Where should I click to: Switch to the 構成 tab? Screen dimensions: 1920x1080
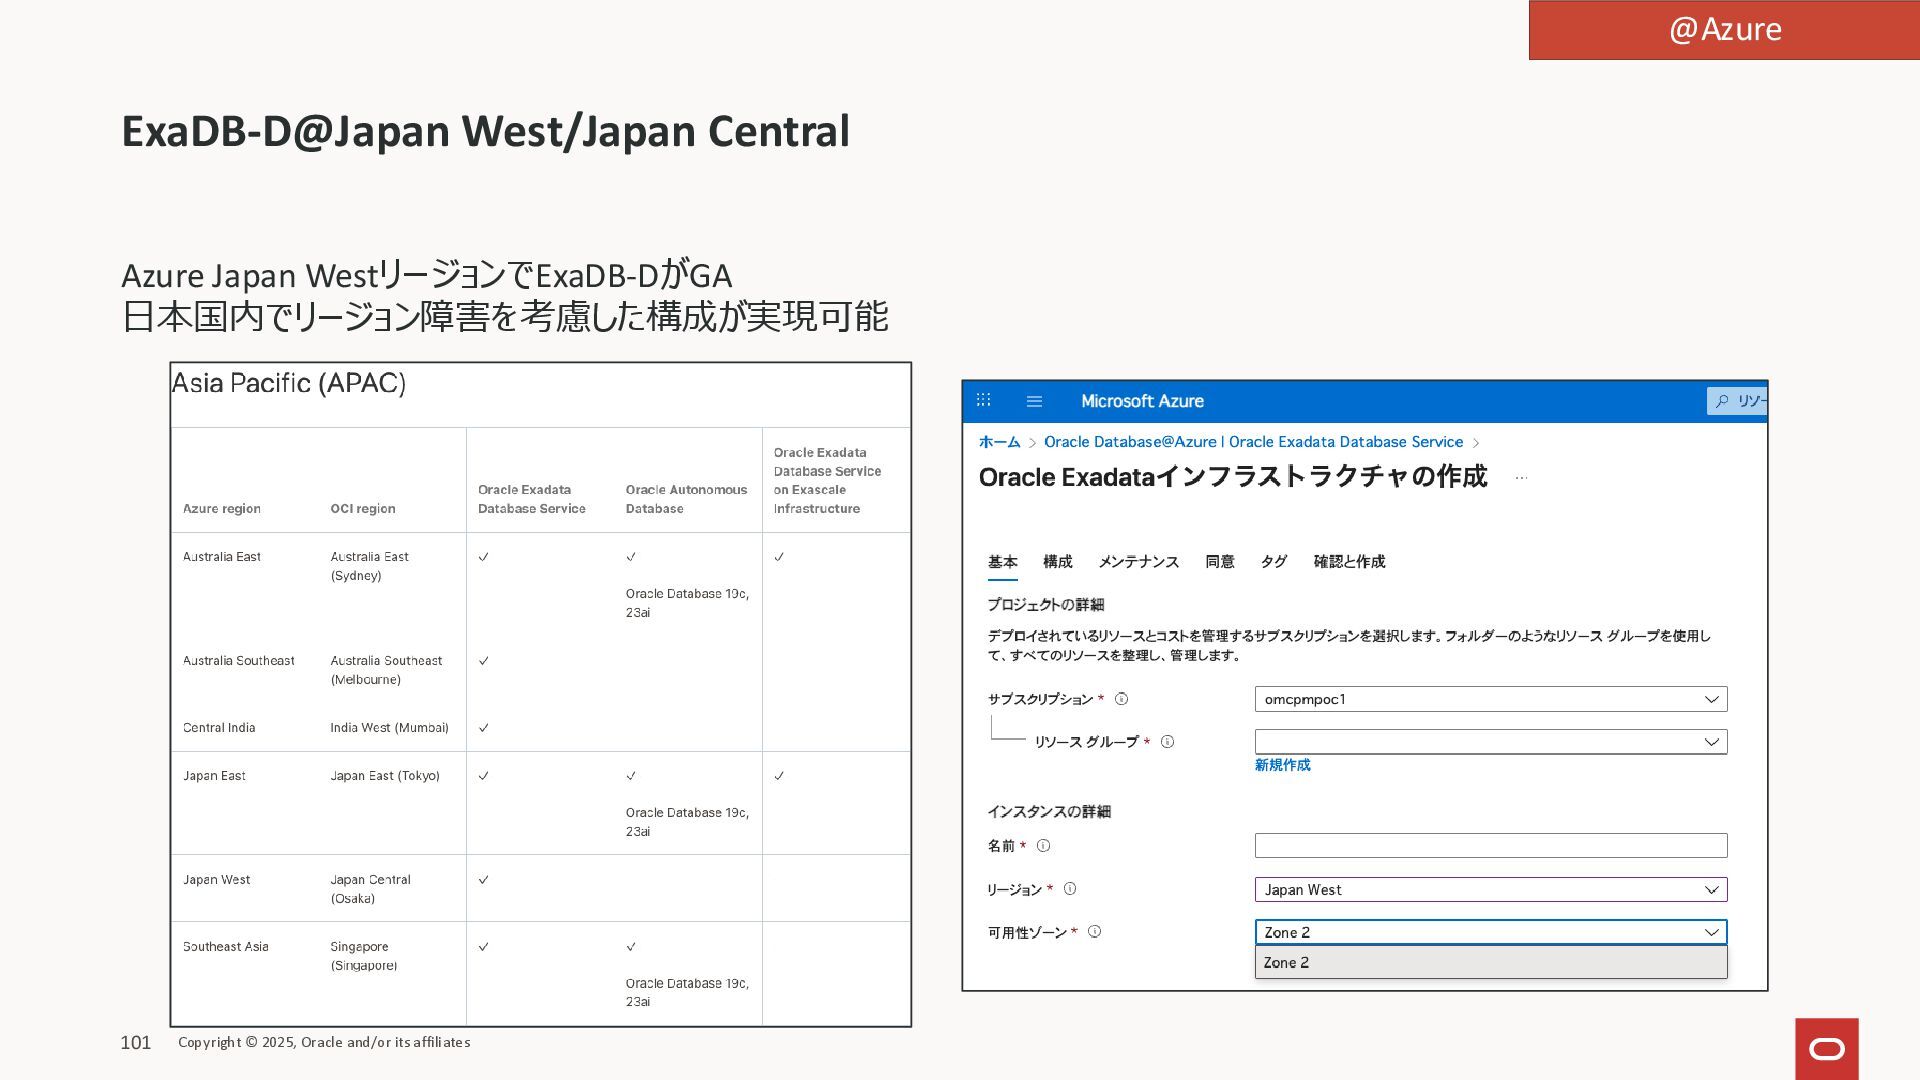1057,562
